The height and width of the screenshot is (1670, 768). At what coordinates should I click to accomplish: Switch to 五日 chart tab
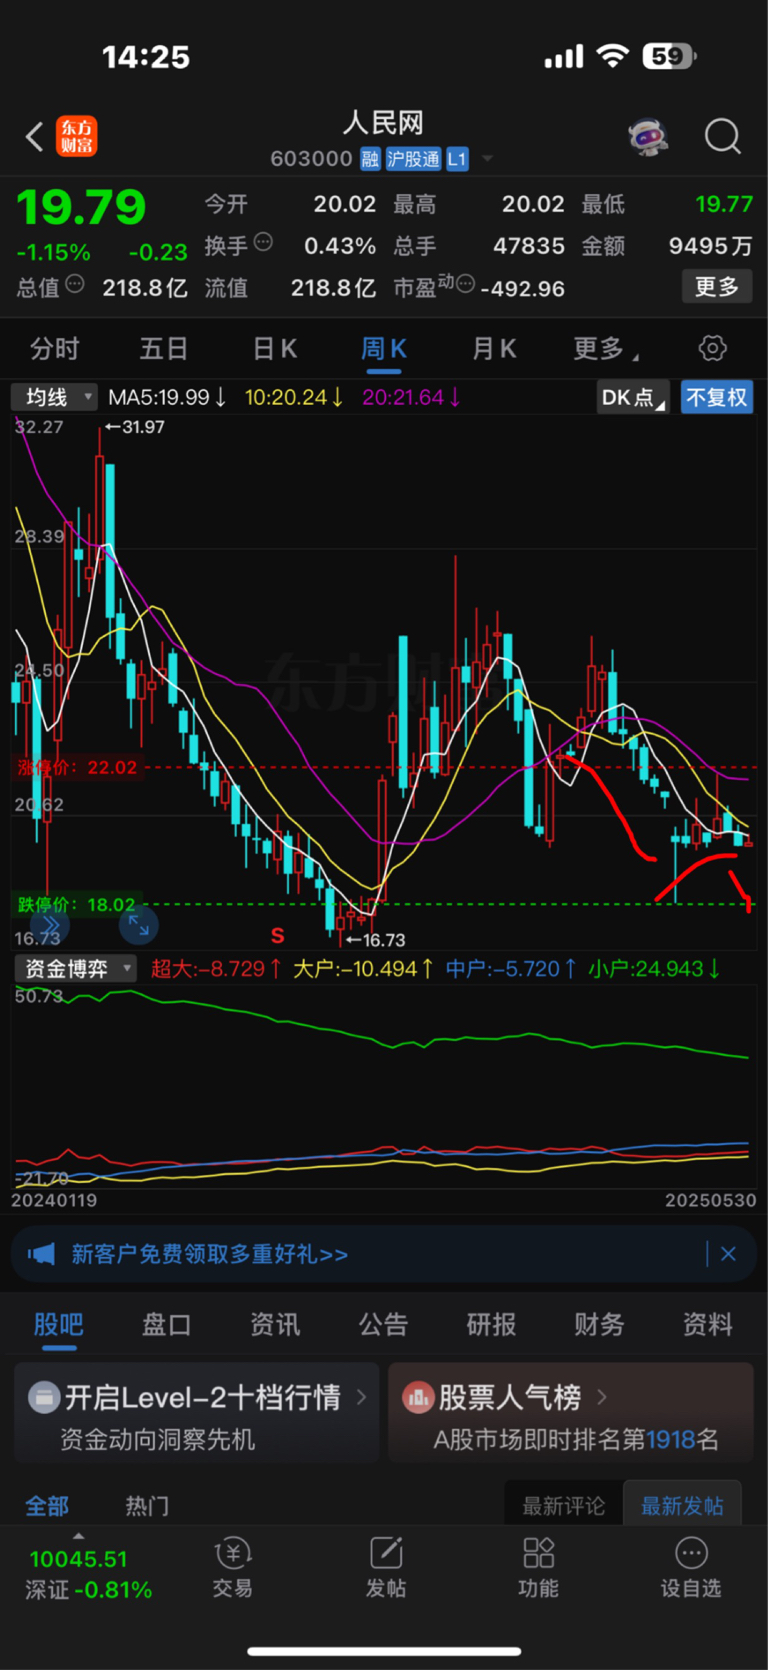(x=163, y=349)
